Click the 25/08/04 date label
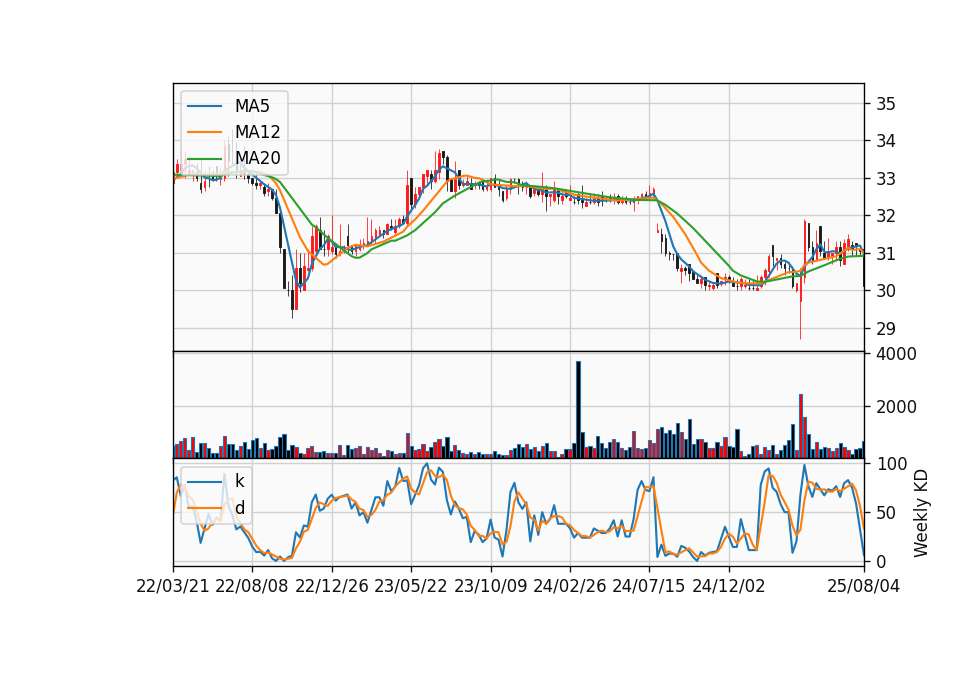This screenshot has height=690, width=960. coord(863,586)
